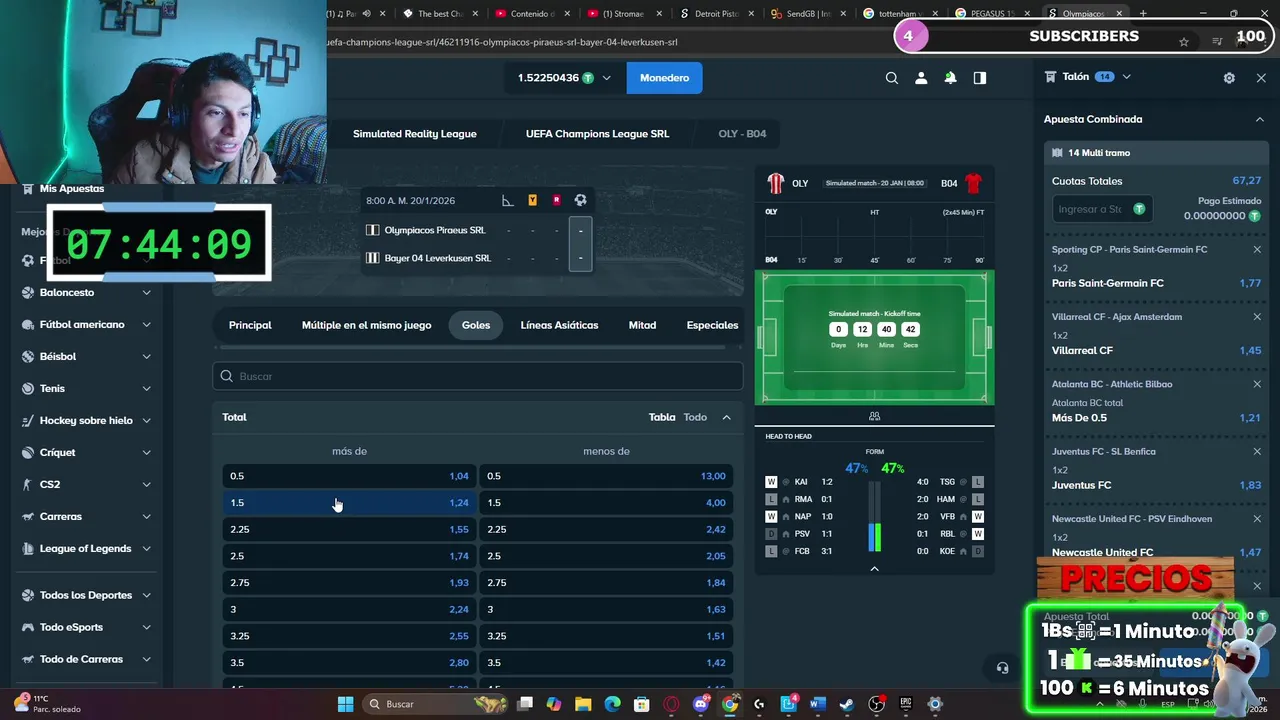This screenshot has width=1280, height=720.
Task: Remove Atalanta Más De 0.5 selection
Action: (1257, 384)
